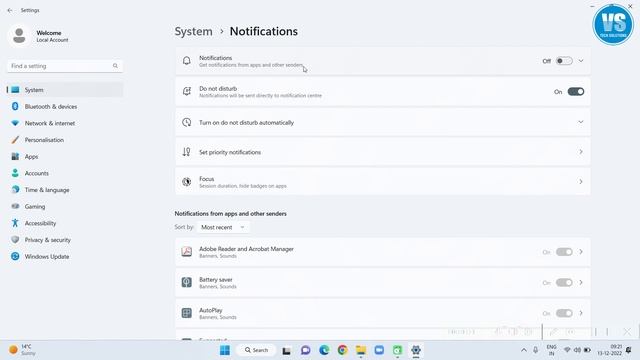
Task: Click the taskbar Search box
Action: pyautogui.click(x=256, y=350)
